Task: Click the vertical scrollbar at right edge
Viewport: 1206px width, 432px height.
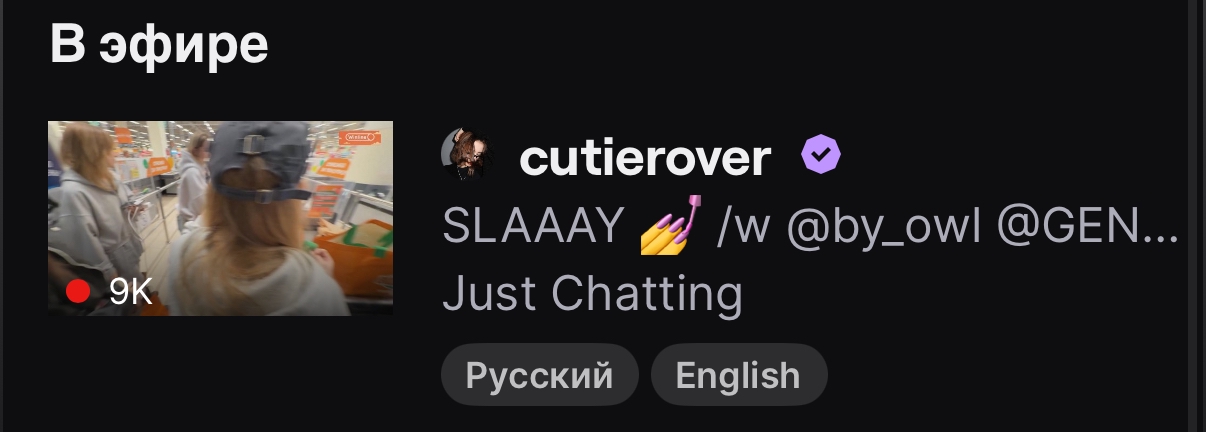Action: click(x=1193, y=216)
